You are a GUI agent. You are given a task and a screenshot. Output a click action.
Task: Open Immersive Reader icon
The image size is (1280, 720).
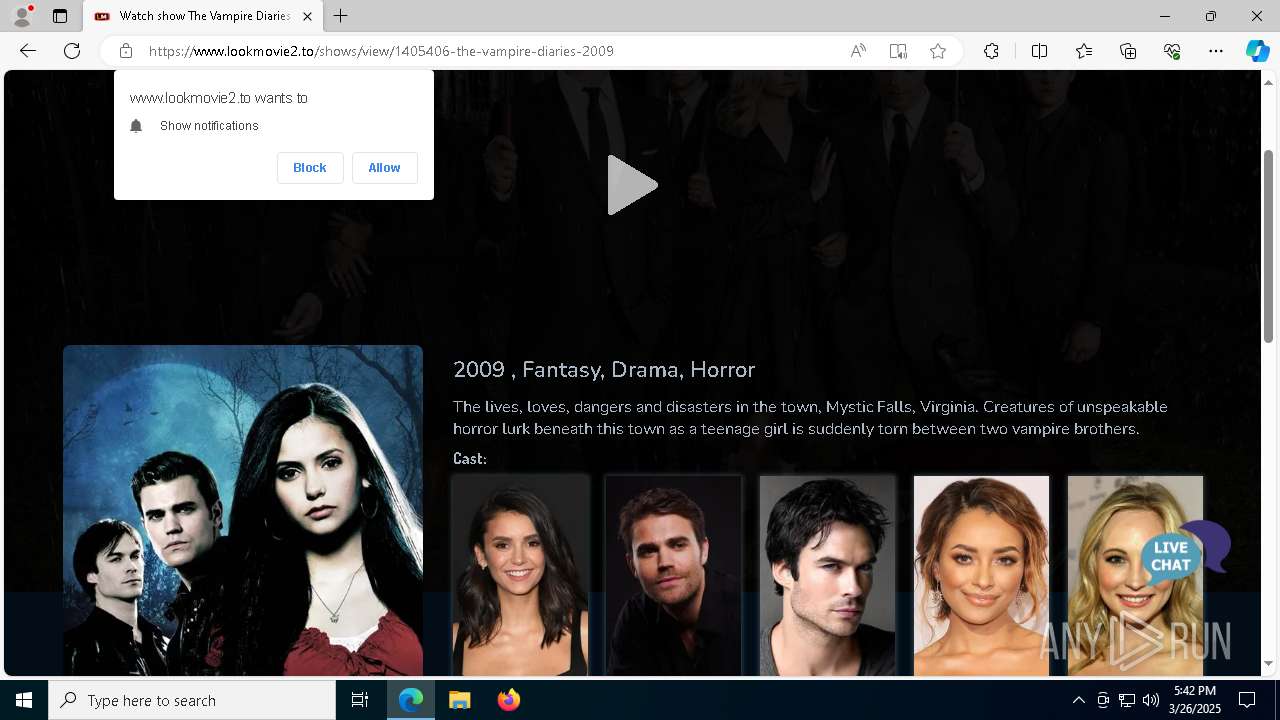pyautogui.click(x=898, y=51)
